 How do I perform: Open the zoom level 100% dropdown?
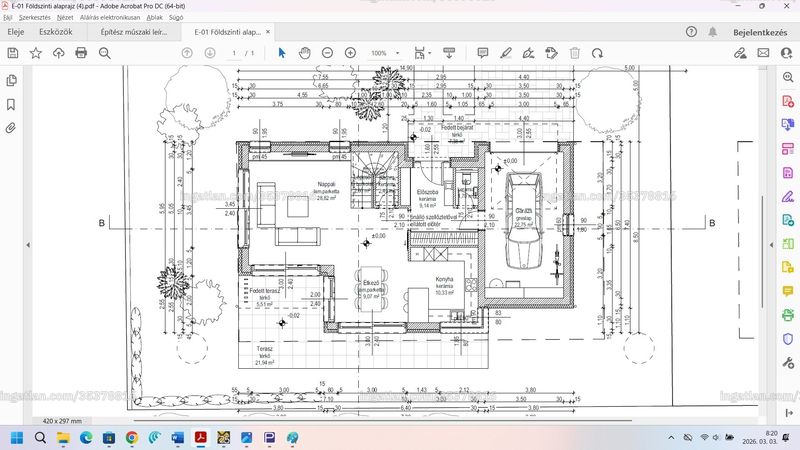tap(385, 53)
